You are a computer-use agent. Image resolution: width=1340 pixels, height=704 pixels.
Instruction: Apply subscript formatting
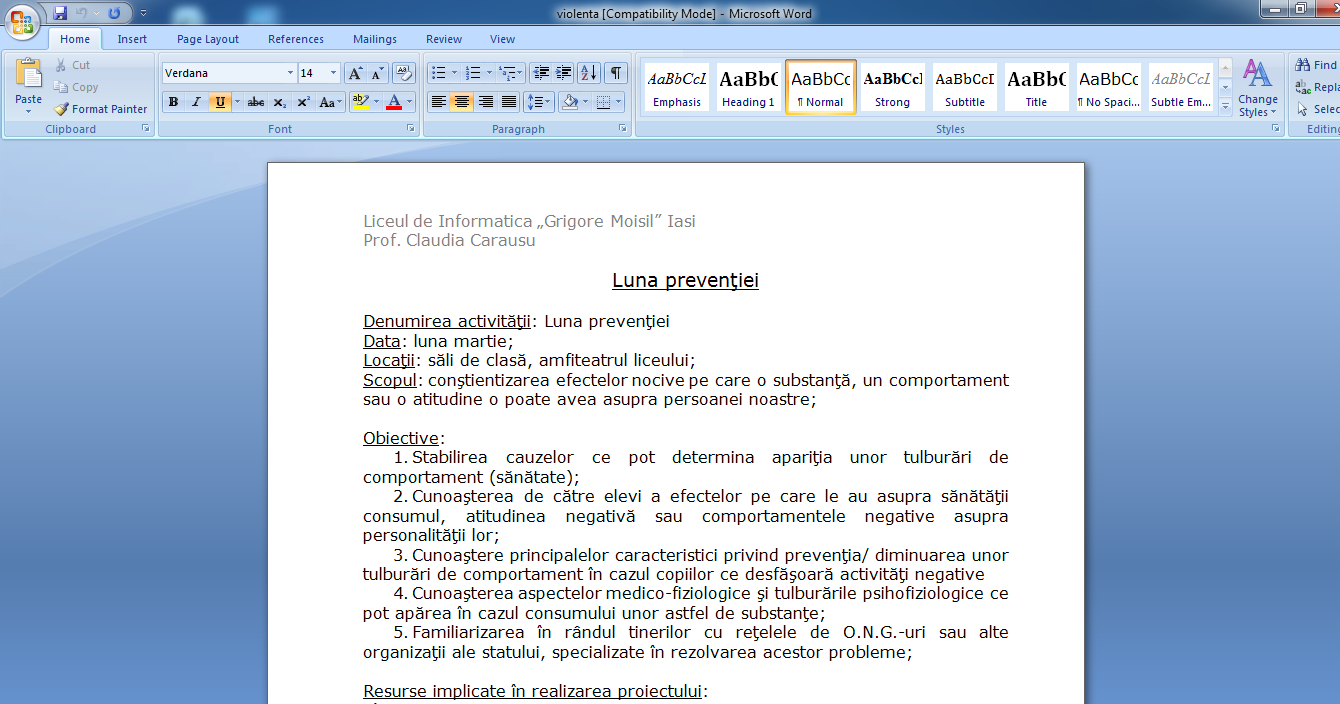(x=280, y=102)
